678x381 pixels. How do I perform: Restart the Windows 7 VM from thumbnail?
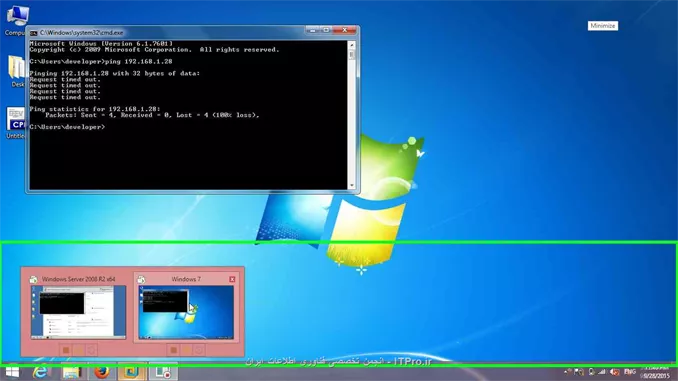(x=199, y=350)
